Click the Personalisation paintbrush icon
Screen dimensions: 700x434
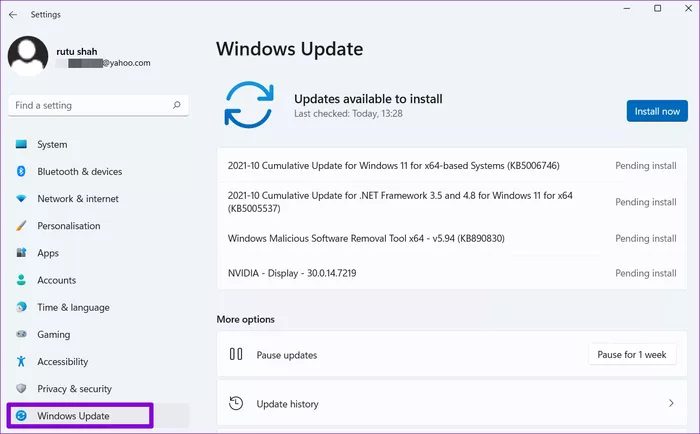(21, 225)
